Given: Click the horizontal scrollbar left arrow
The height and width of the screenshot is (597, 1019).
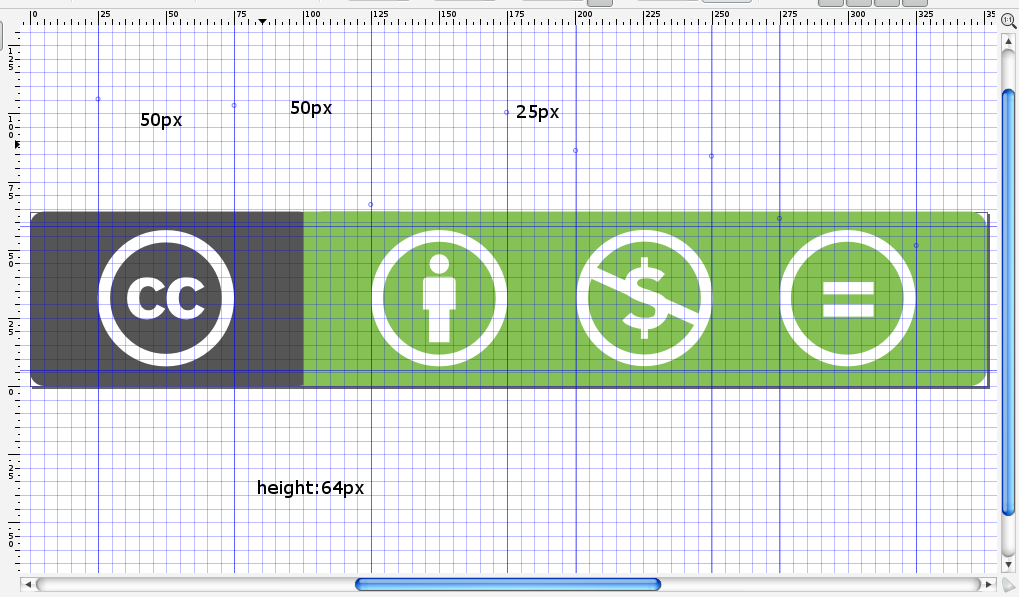Looking at the screenshot, I should pyautogui.click(x=28, y=584).
